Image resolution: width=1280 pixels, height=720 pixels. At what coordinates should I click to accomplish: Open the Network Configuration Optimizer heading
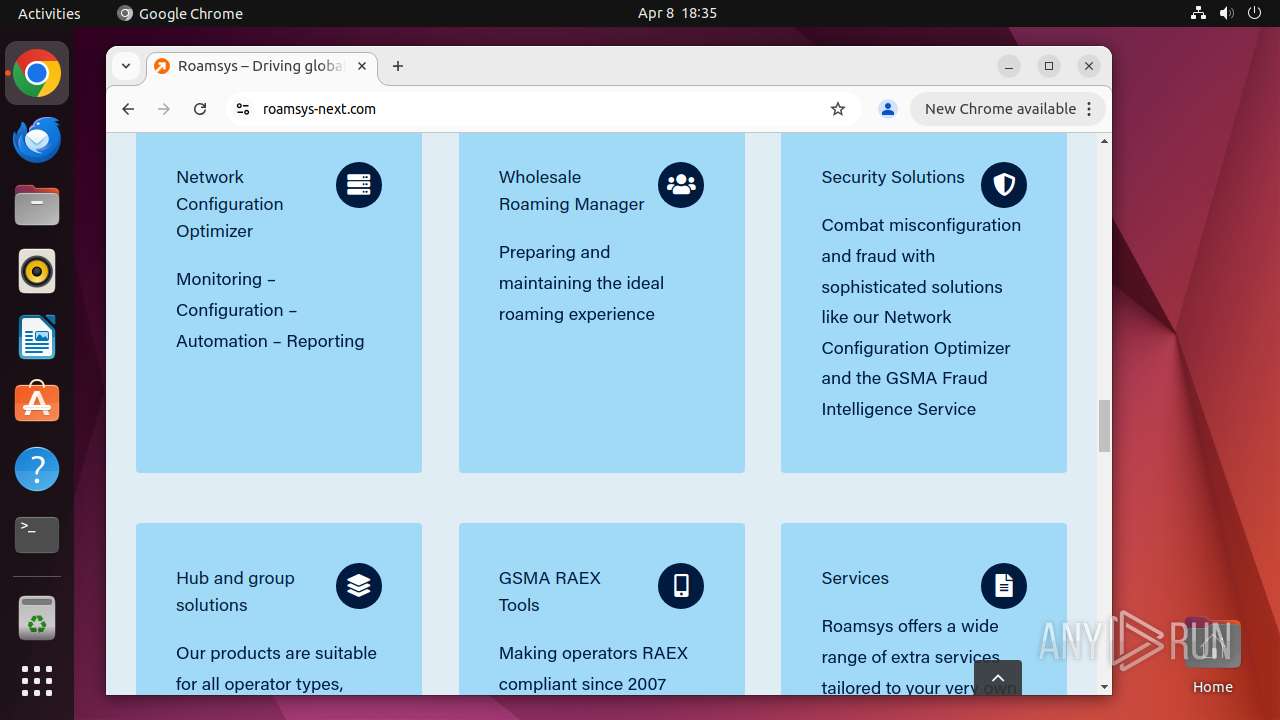point(230,204)
